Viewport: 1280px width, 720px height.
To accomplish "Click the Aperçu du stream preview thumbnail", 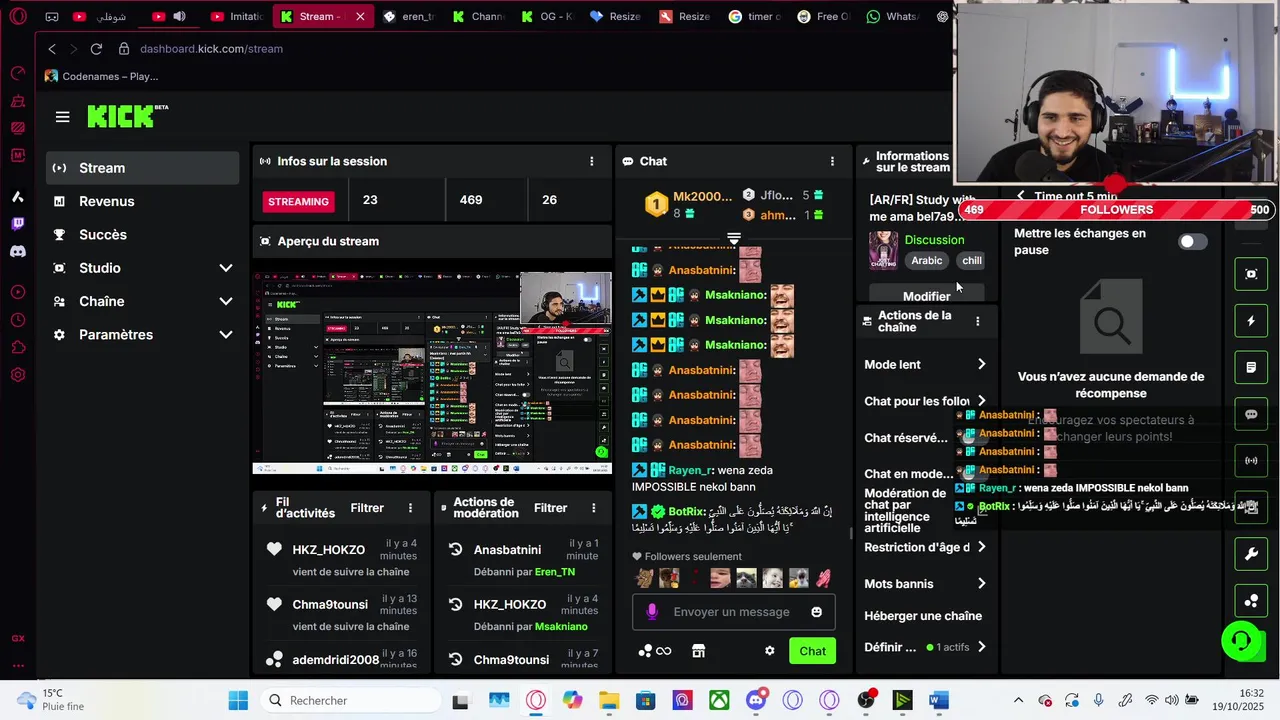I will [x=432, y=372].
